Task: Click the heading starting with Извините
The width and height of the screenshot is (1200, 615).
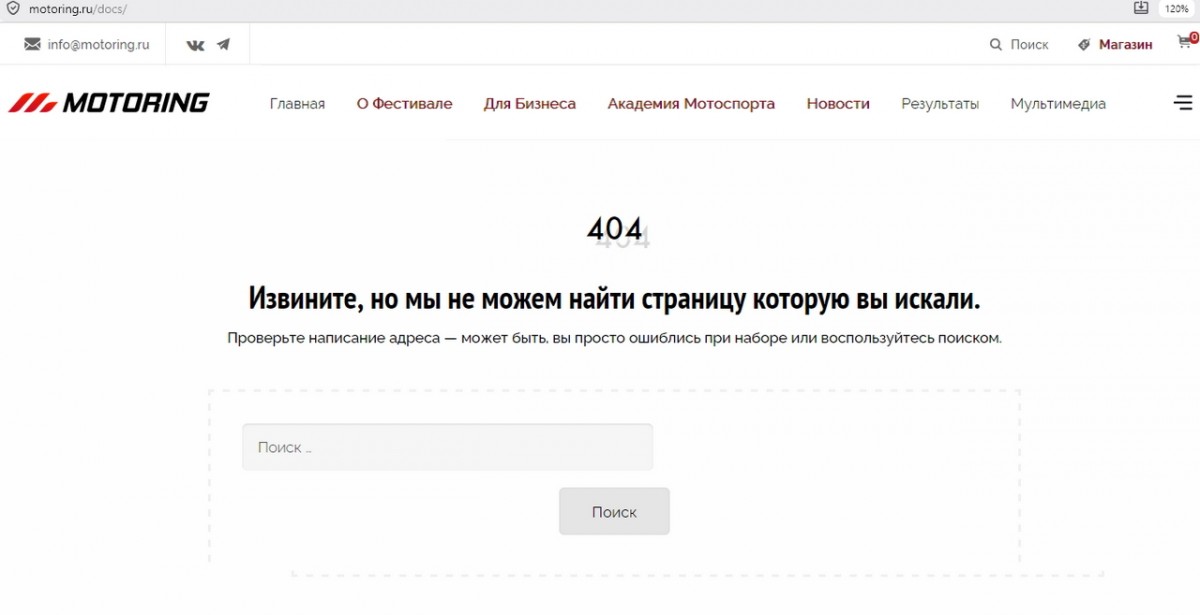Action: [614, 298]
